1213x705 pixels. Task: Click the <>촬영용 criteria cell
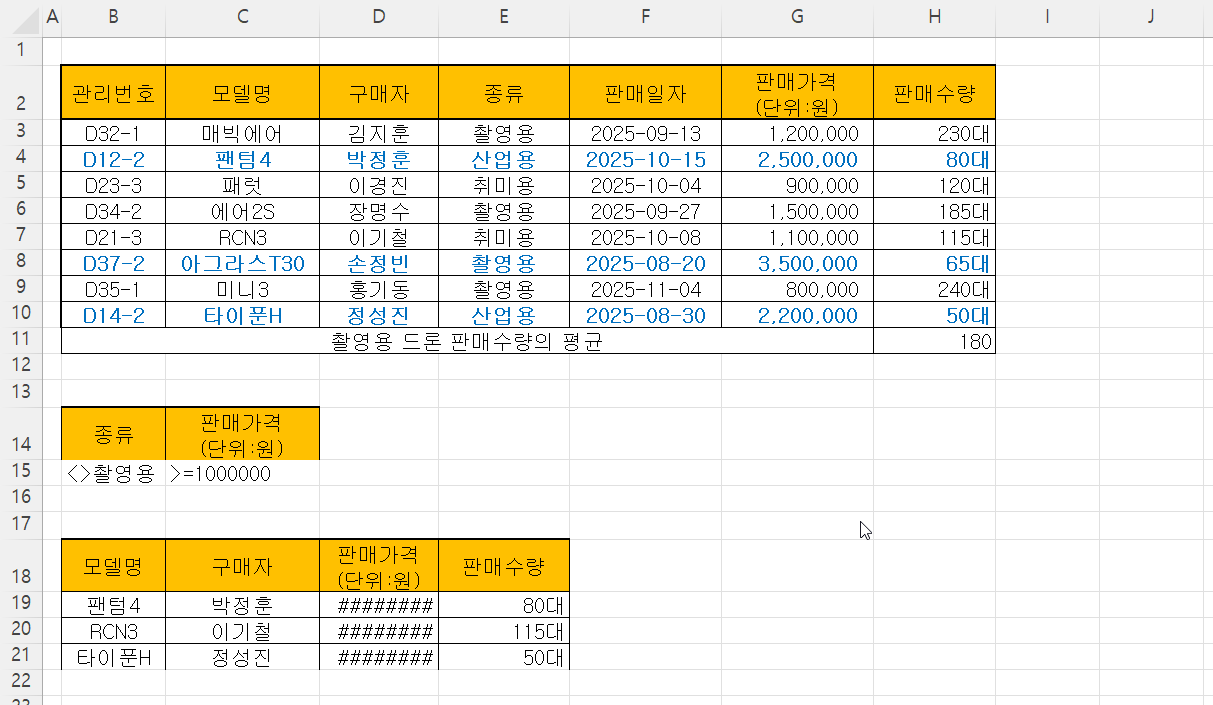tap(113, 473)
